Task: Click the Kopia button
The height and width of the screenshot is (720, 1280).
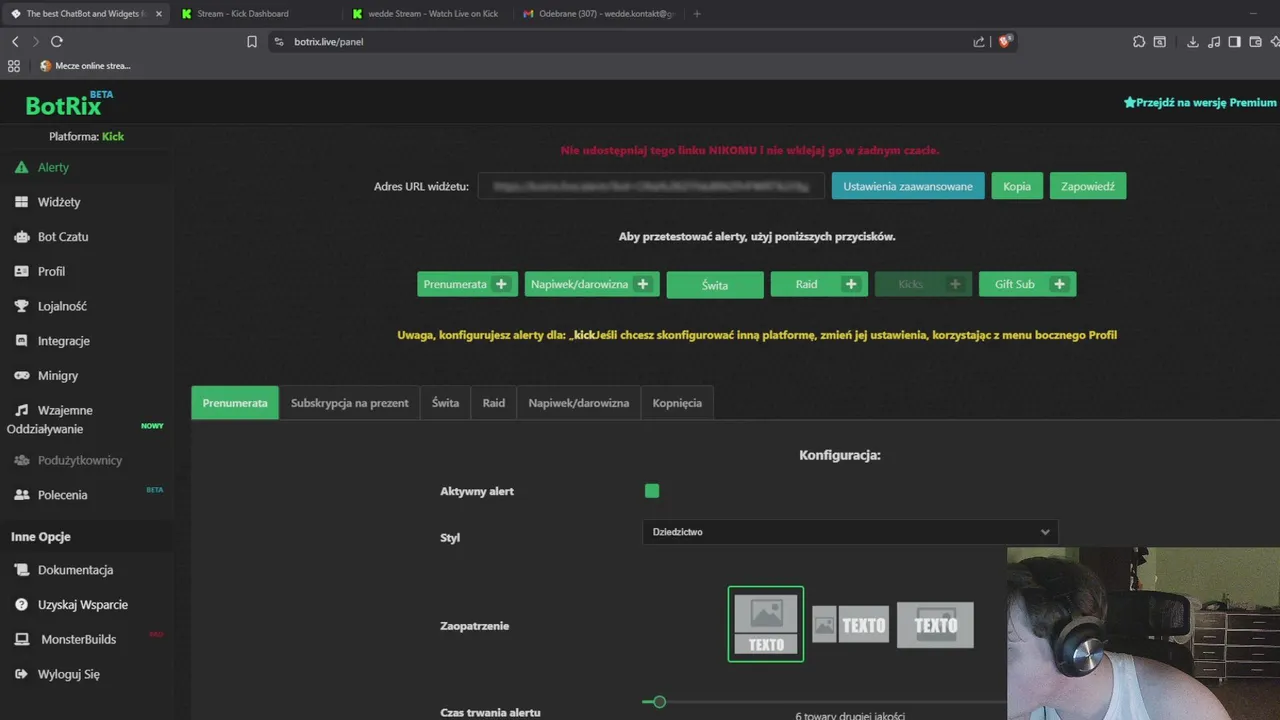Action: [1017, 186]
